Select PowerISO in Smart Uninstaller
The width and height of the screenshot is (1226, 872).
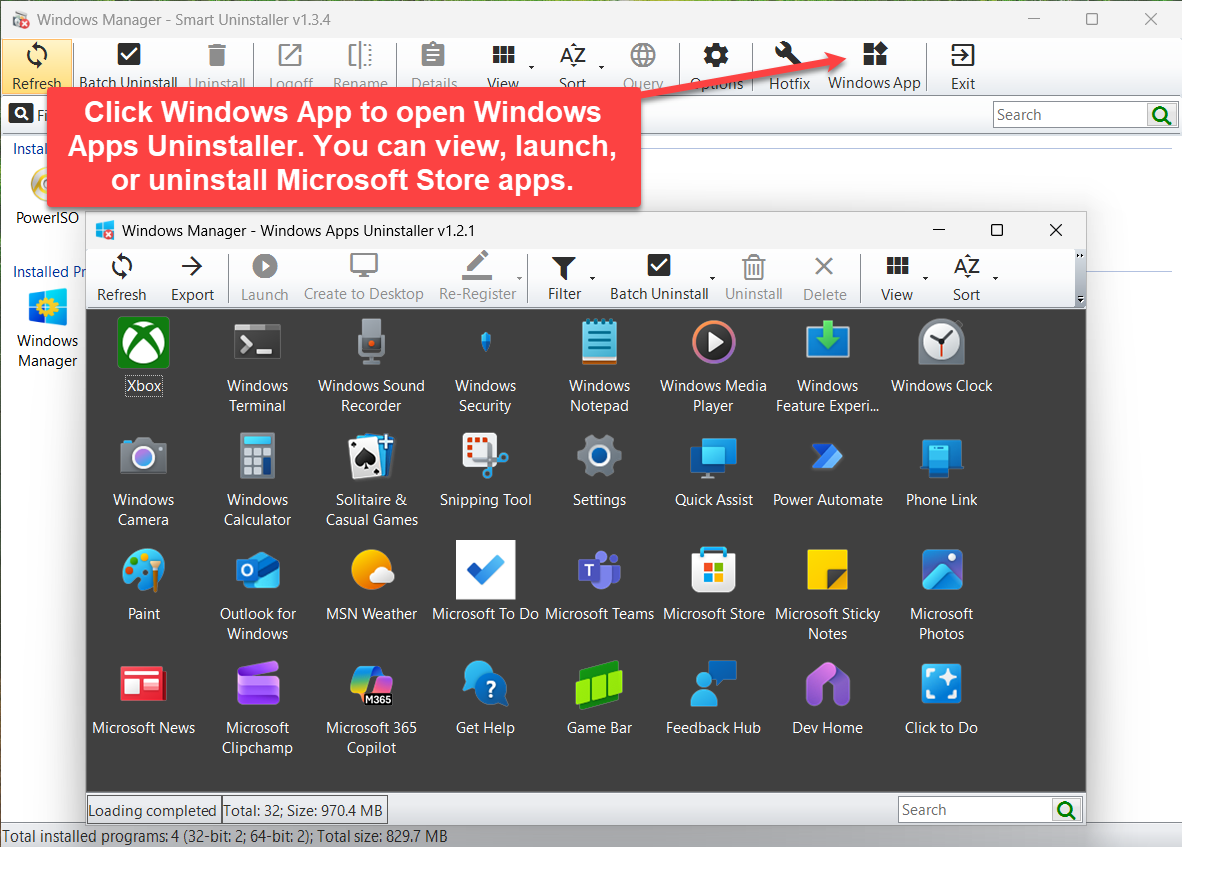[x=47, y=196]
